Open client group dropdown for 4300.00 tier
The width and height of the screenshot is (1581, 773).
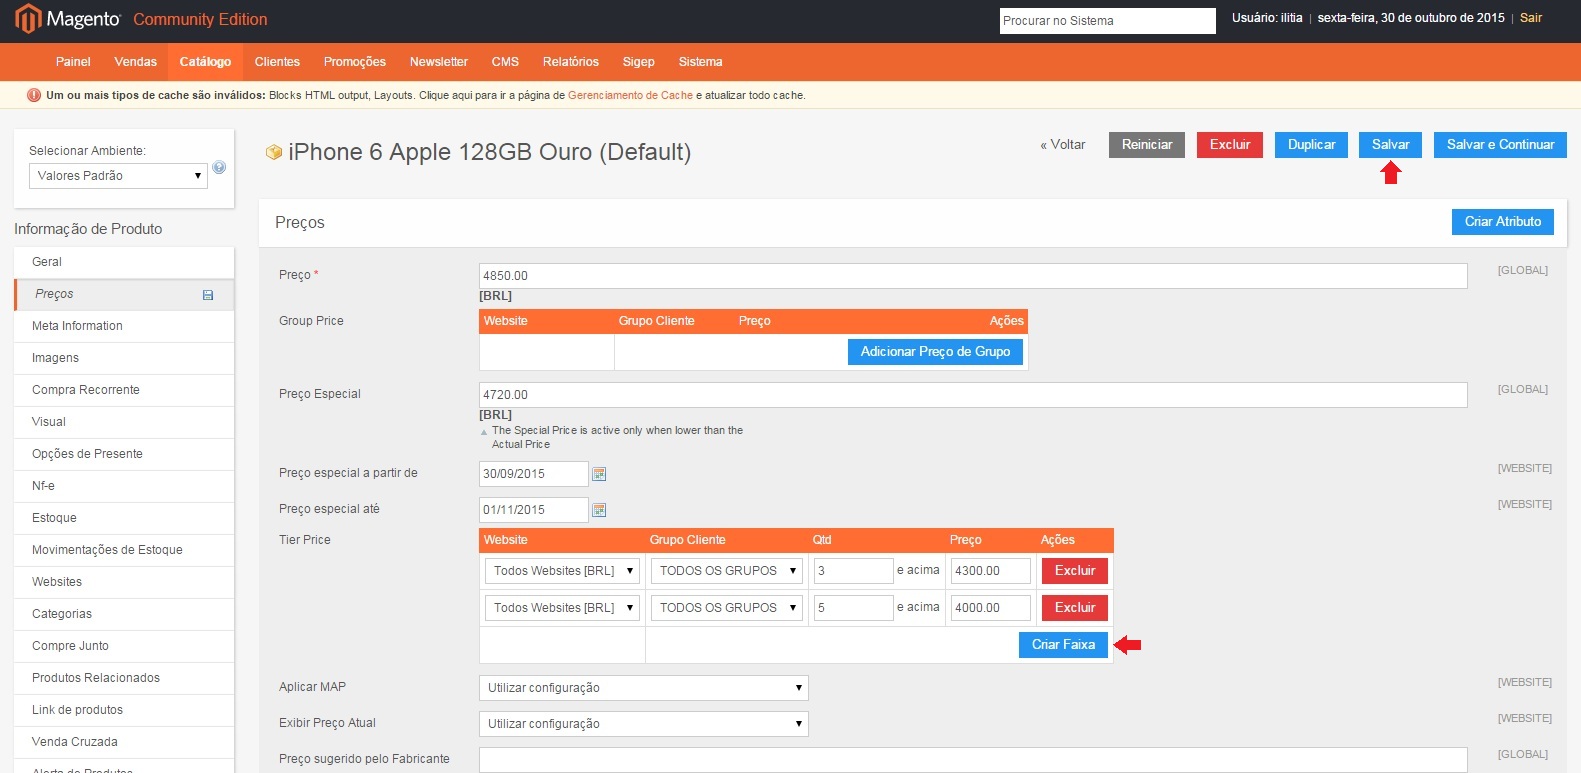727,571
